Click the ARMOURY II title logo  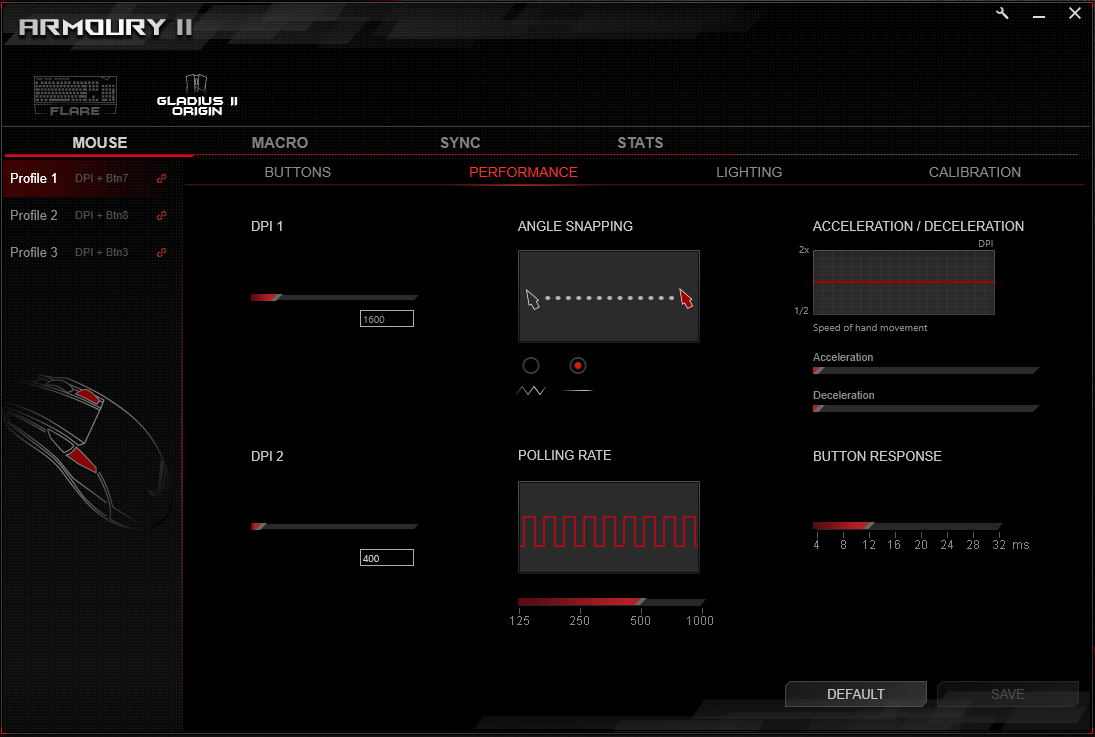(105, 27)
